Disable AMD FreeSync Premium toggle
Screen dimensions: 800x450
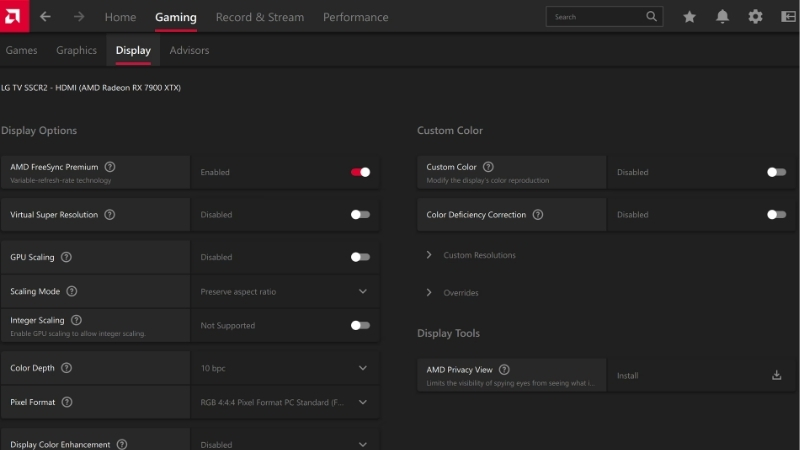click(x=360, y=172)
